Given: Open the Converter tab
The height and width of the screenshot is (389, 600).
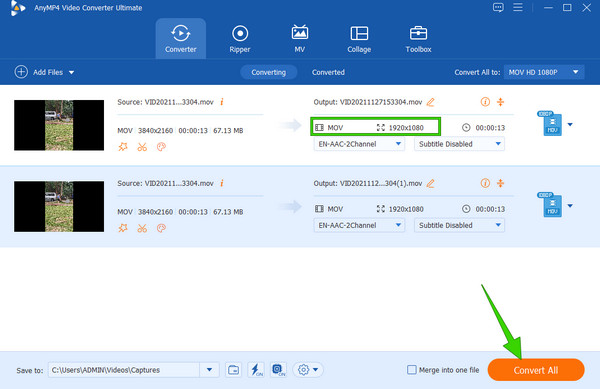Looking at the screenshot, I should [181, 39].
